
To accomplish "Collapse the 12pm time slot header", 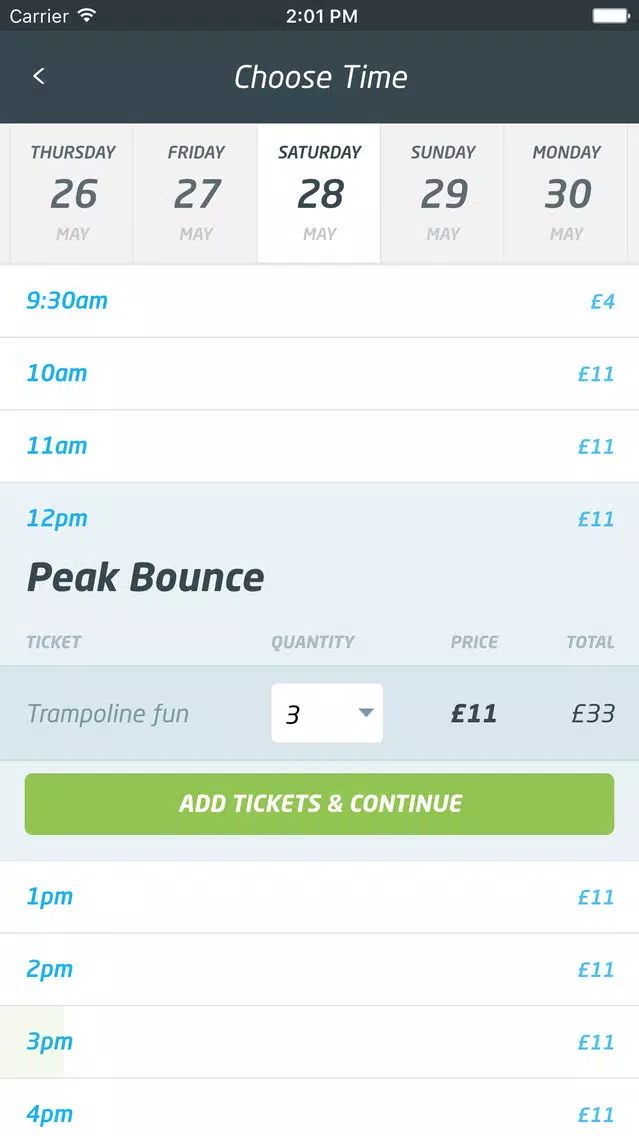I will pyautogui.click(x=320, y=519).
